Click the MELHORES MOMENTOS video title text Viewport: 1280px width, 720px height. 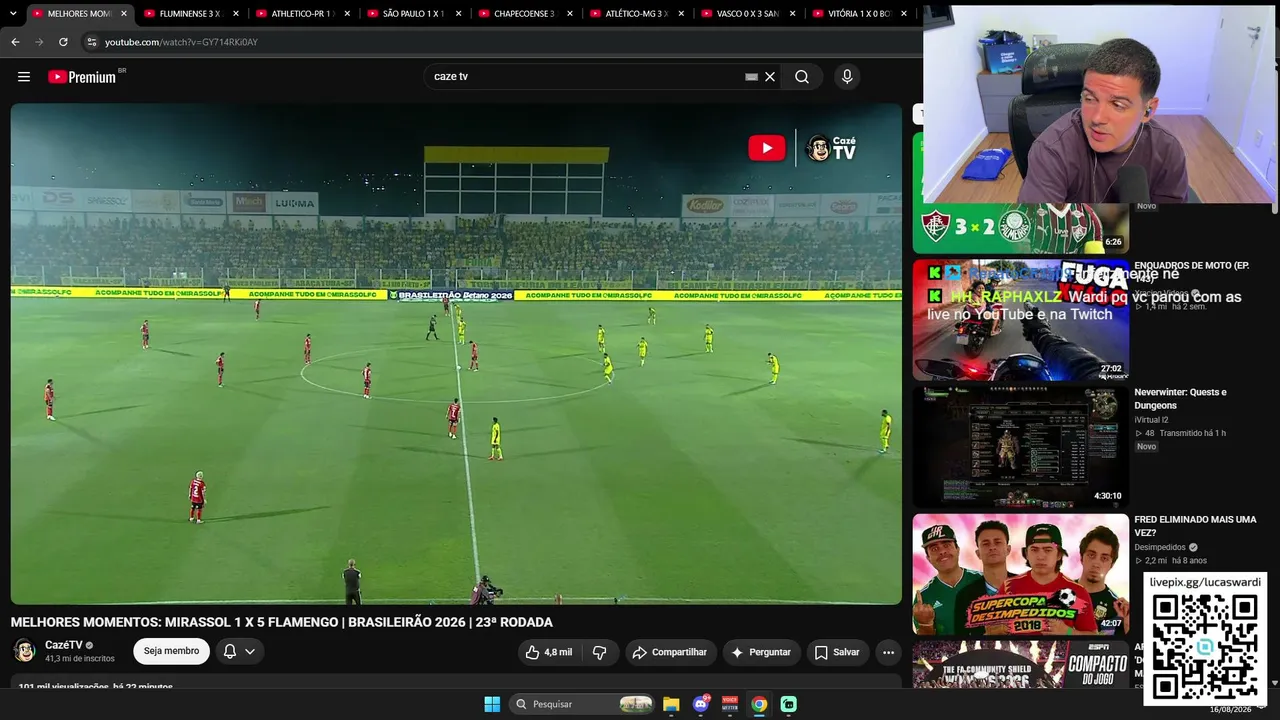[x=281, y=622]
